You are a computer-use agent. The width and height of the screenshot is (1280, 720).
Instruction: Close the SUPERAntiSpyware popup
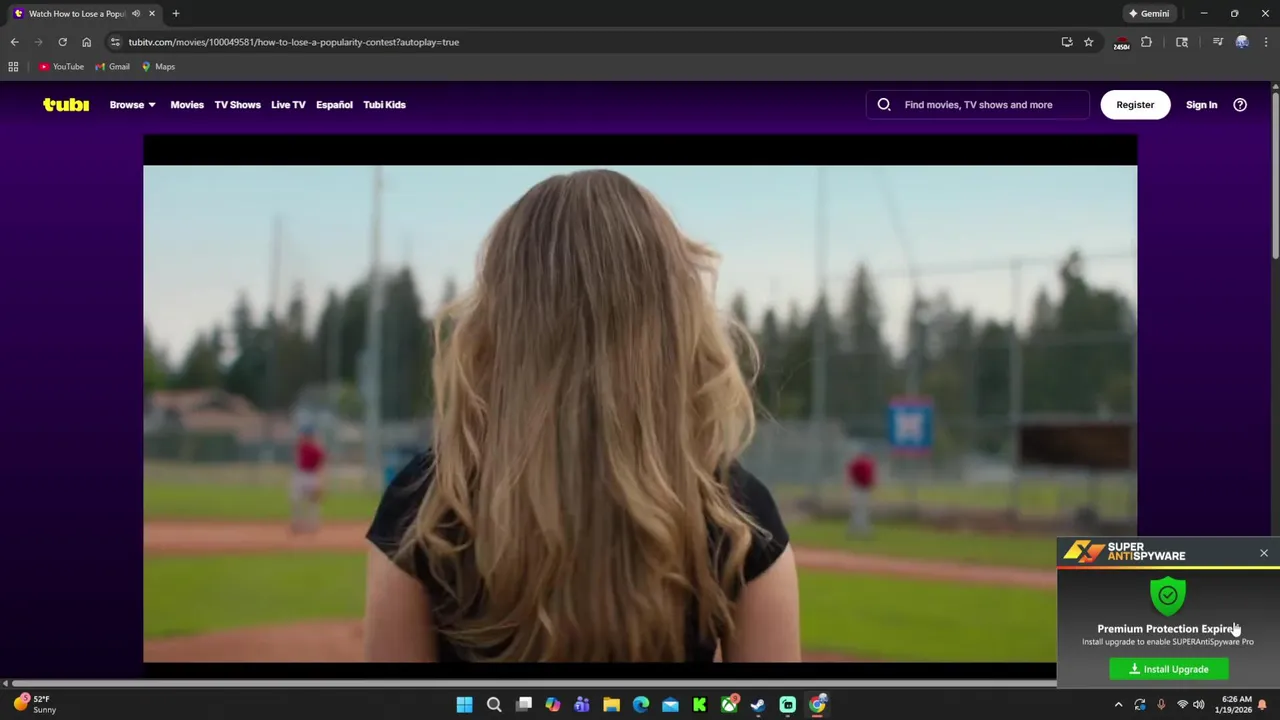(x=1264, y=553)
